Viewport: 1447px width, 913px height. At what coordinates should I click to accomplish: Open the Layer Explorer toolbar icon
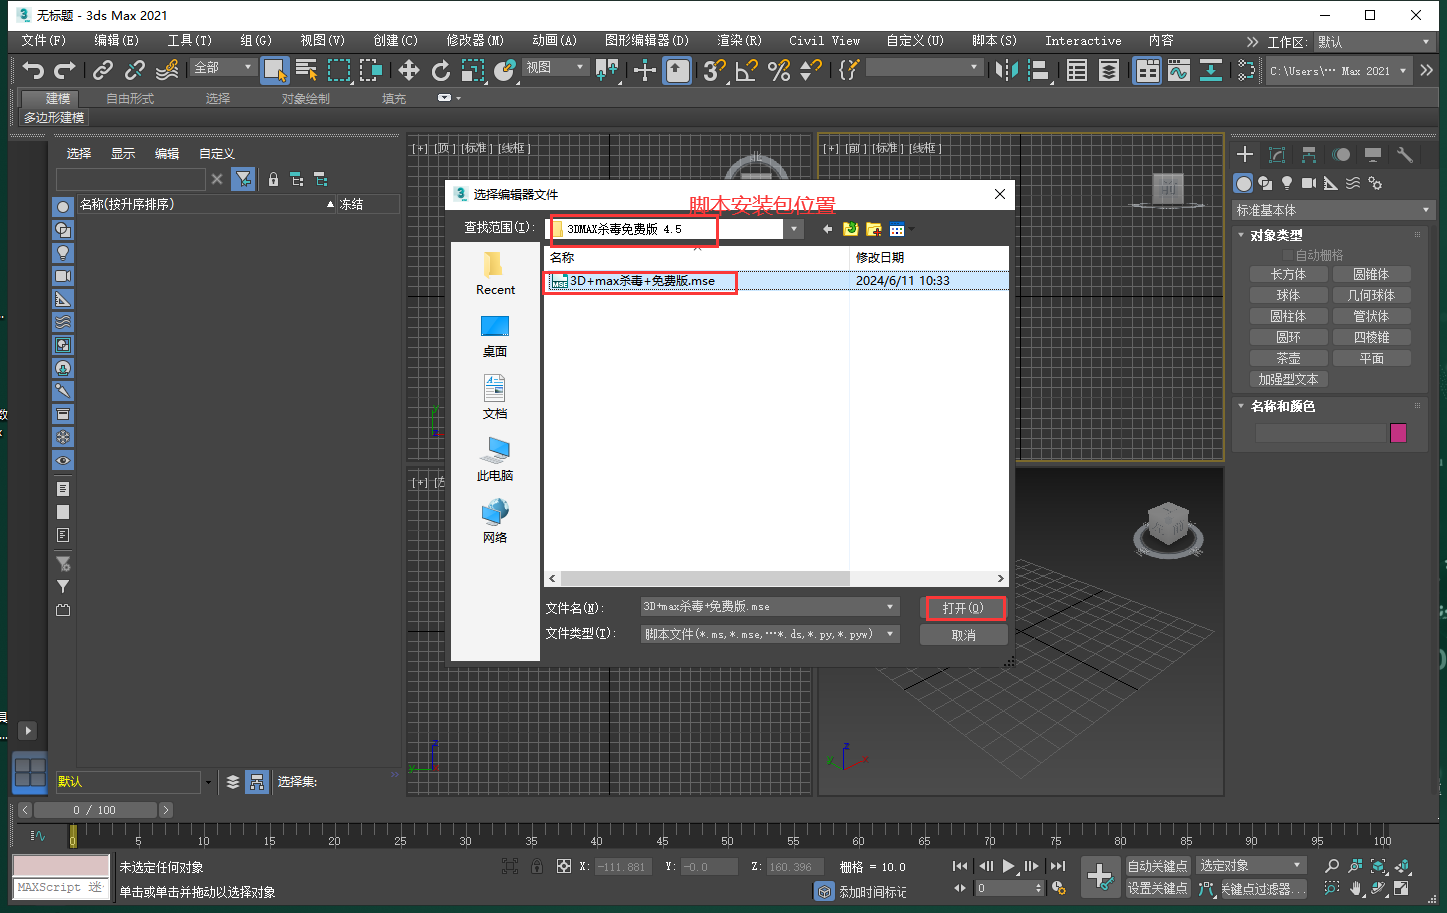(x=1108, y=70)
